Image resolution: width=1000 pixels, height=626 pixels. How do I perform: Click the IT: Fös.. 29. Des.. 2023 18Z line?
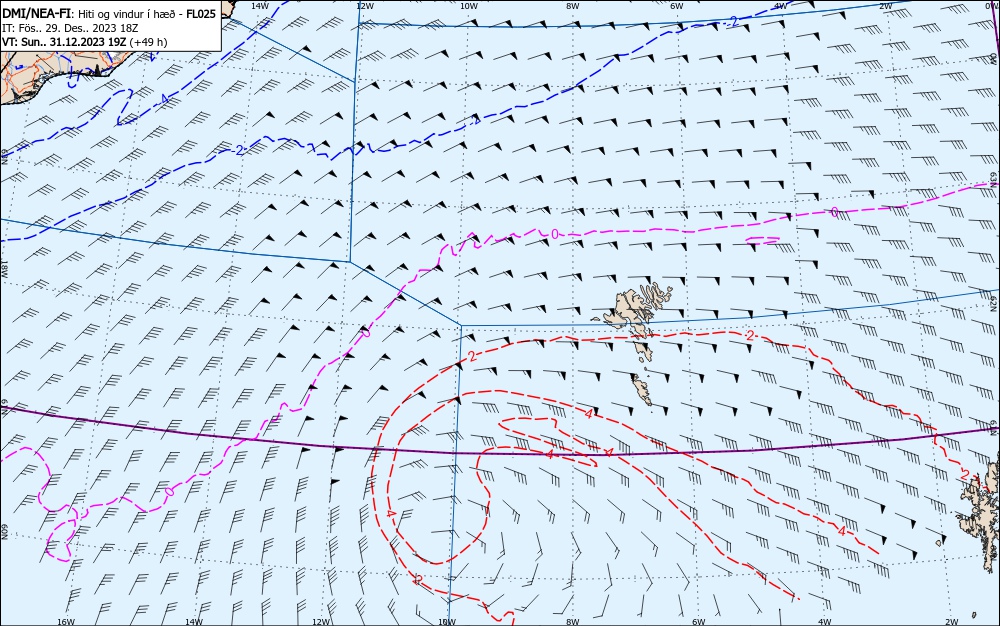[x=70, y=28]
